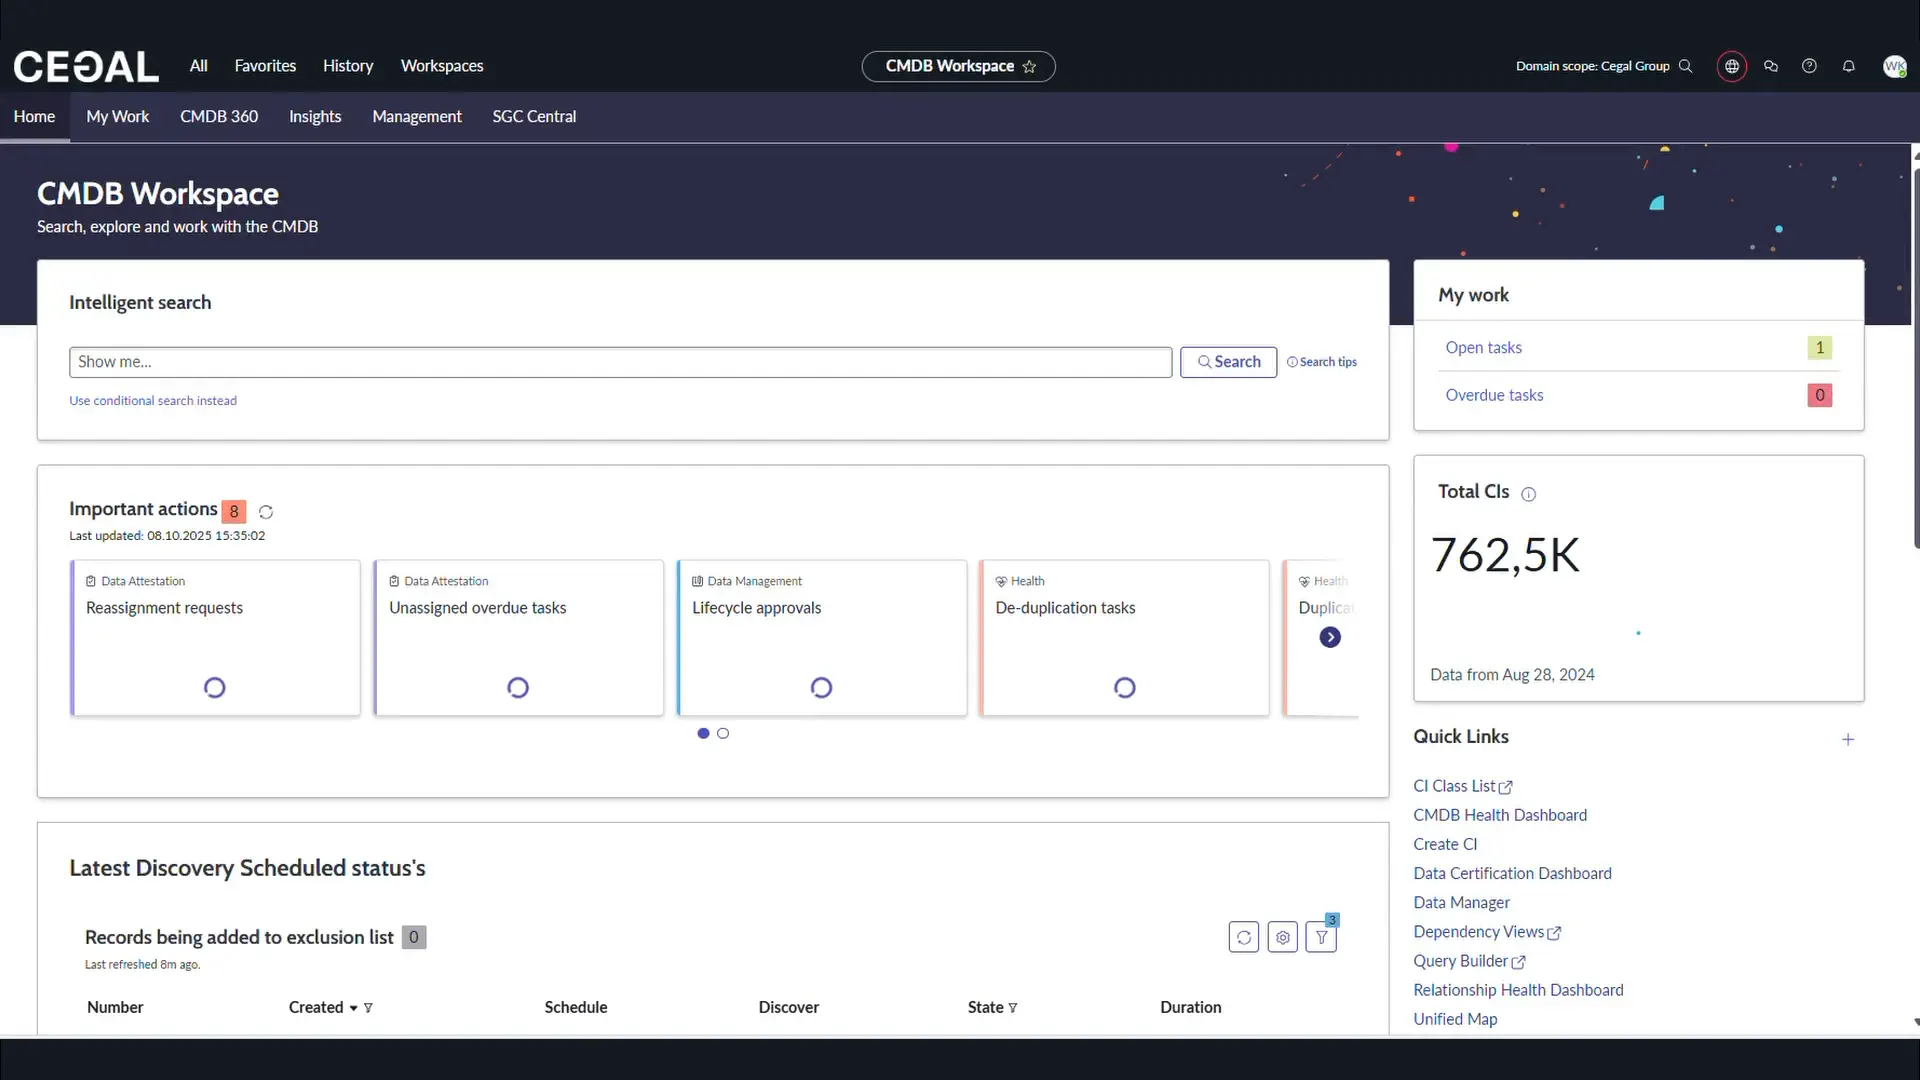The height and width of the screenshot is (1080, 1920).
Task: Select the second carousel page dot
Action: (x=723, y=733)
